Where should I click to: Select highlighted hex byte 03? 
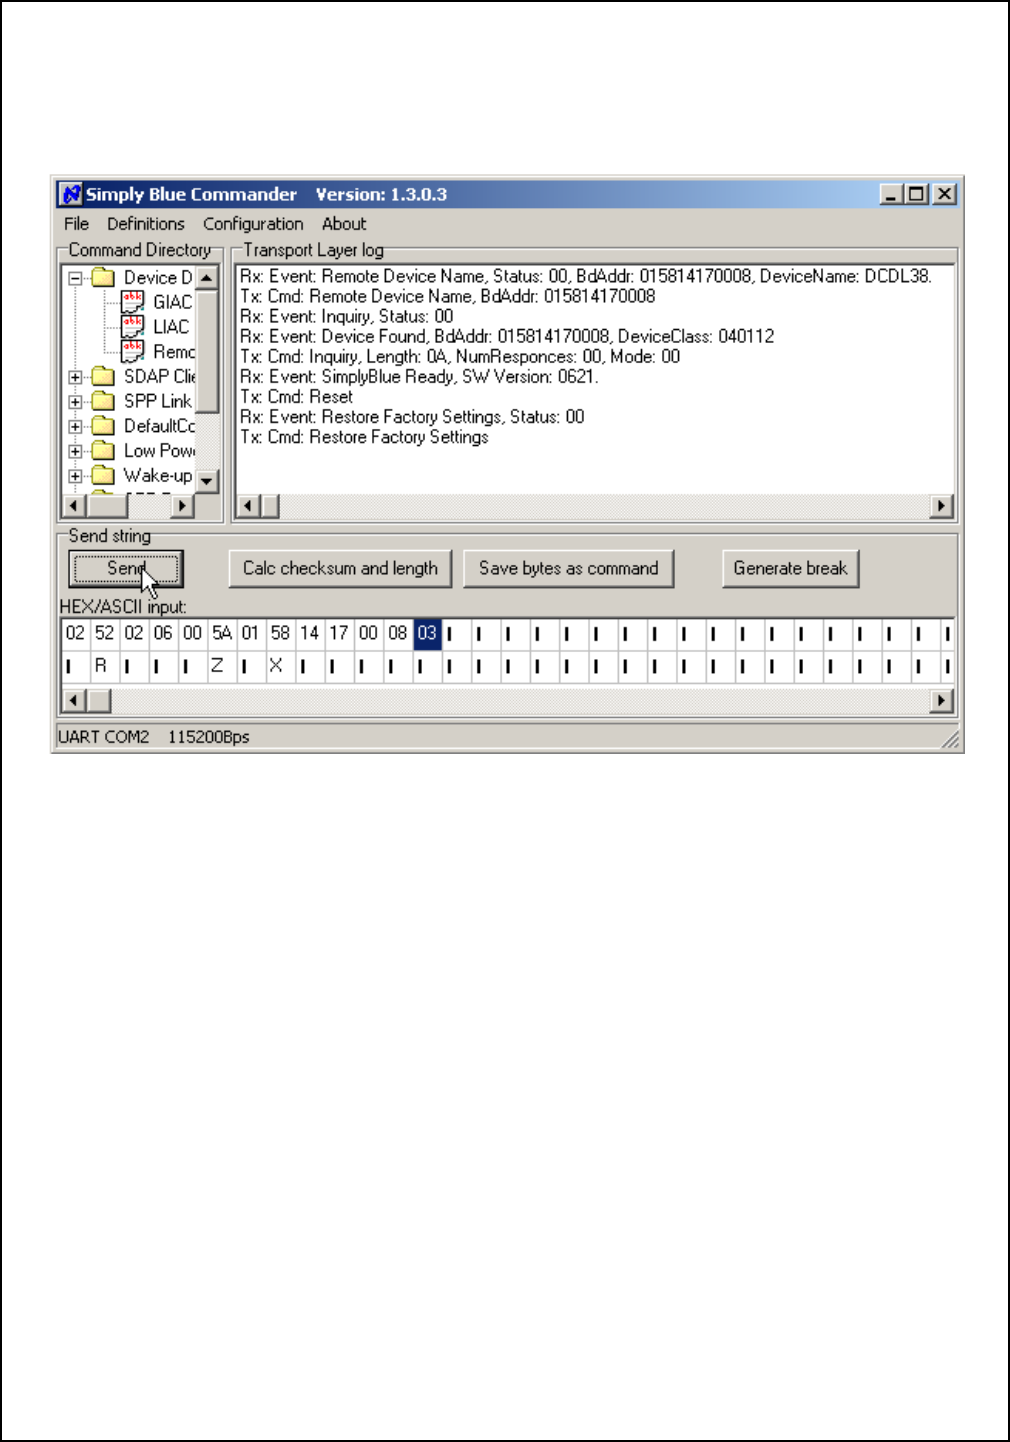(427, 634)
